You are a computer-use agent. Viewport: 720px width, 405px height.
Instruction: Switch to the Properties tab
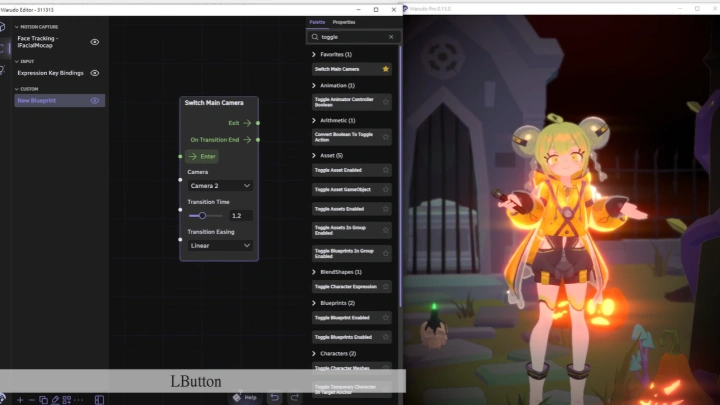point(344,22)
